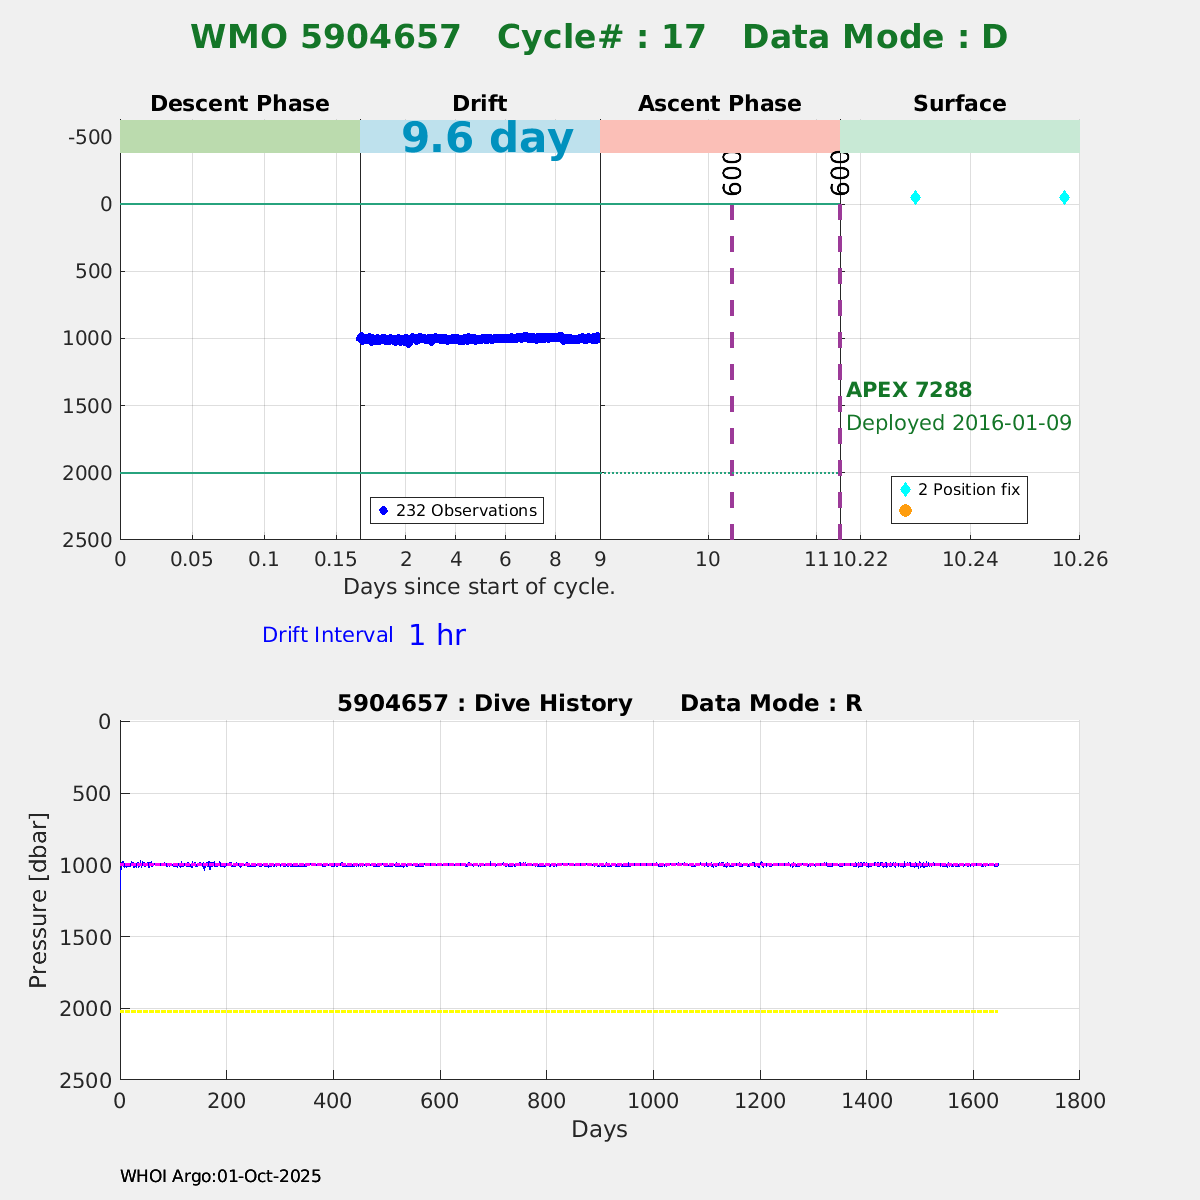
Task: Click the WHOI Argo date footer text
Action: pos(221,1177)
